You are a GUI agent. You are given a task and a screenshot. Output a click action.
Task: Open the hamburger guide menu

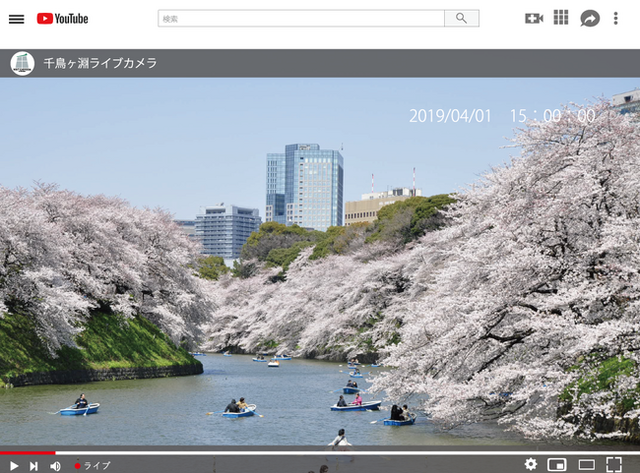click(16, 18)
